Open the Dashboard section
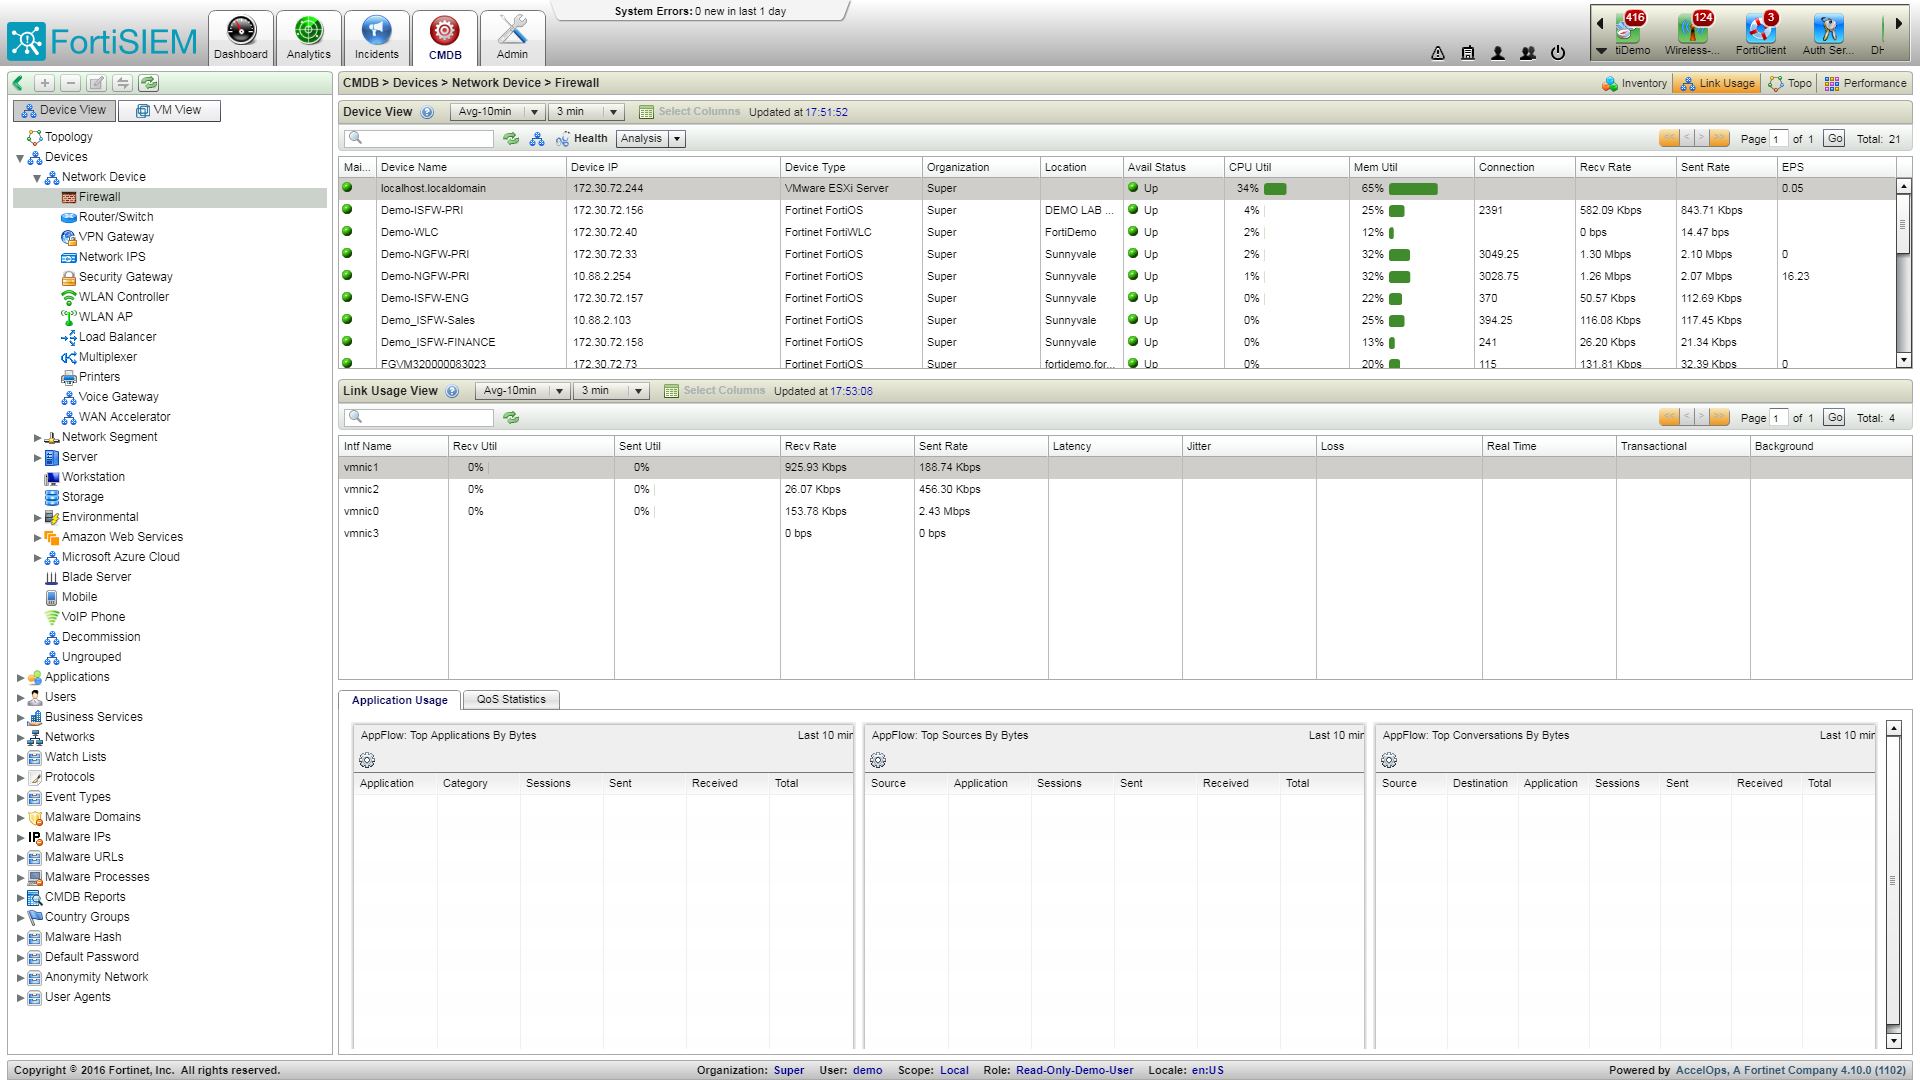 pyautogui.click(x=241, y=38)
